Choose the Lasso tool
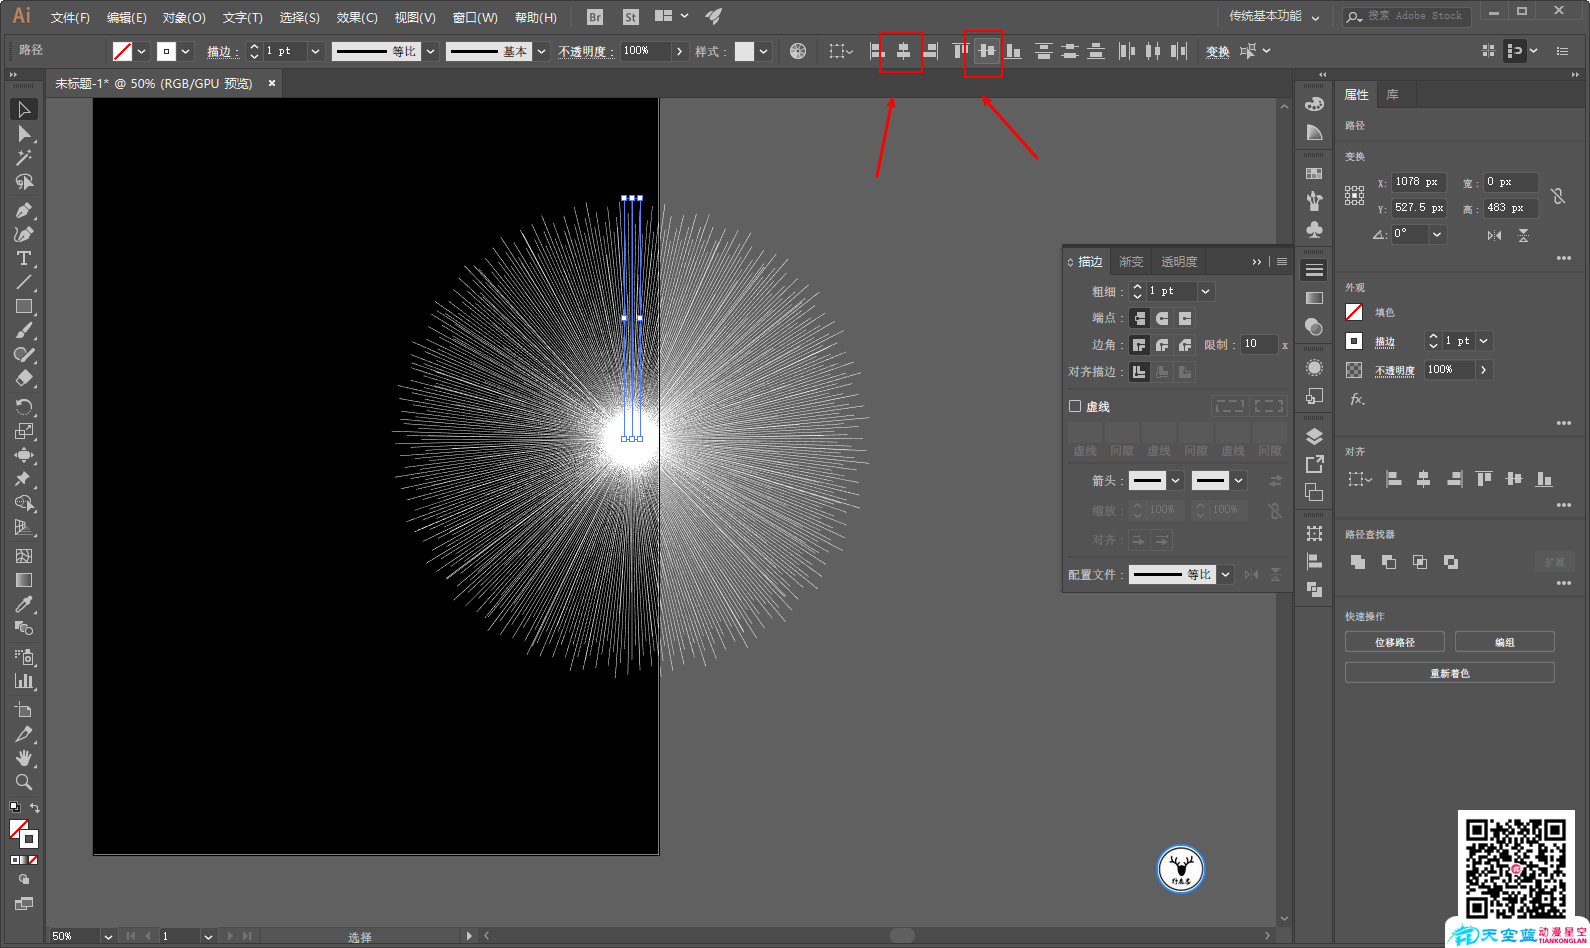 24,183
